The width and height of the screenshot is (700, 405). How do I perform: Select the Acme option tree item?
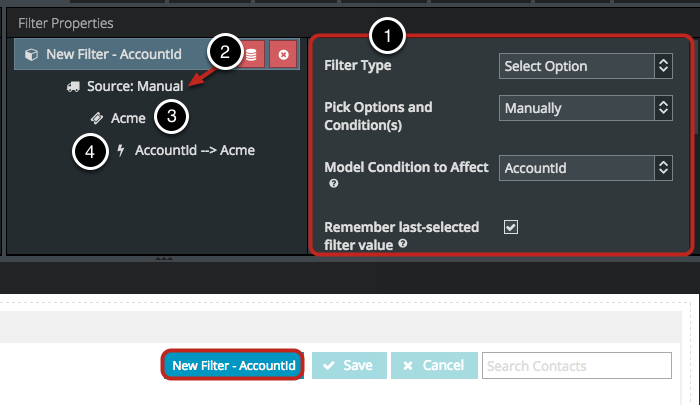[128, 118]
